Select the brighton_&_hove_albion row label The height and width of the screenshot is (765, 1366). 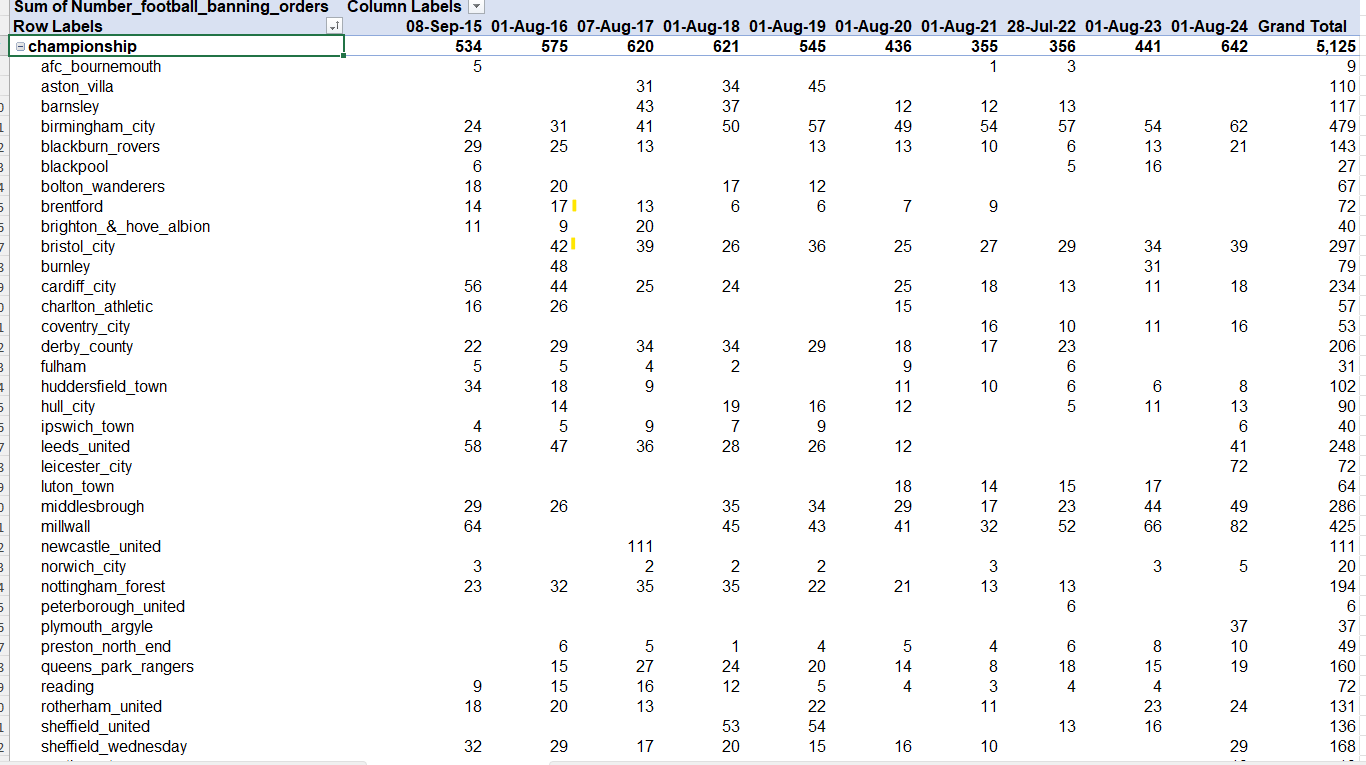pyautogui.click(x=125, y=227)
